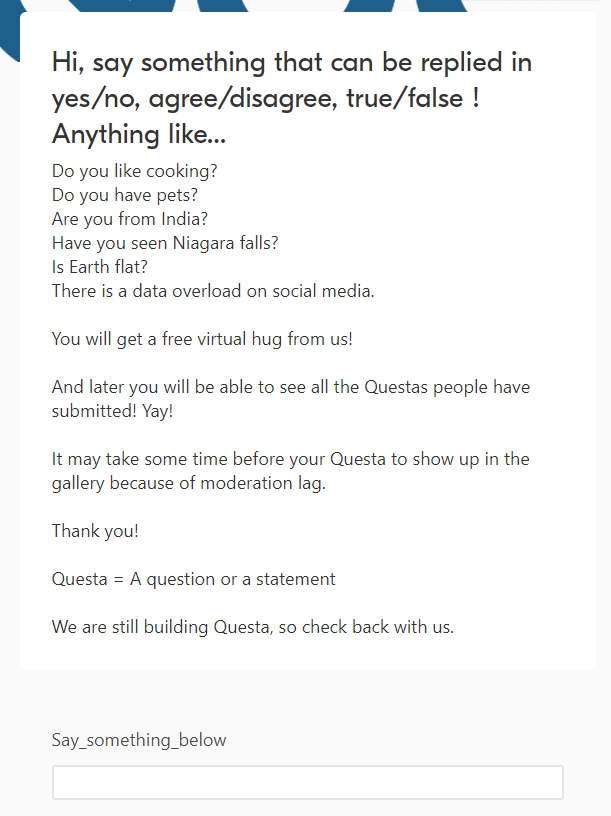Click the Say_something_below text input field
The width and height of the screenshot is (611, 816).
tap(308, 782)
